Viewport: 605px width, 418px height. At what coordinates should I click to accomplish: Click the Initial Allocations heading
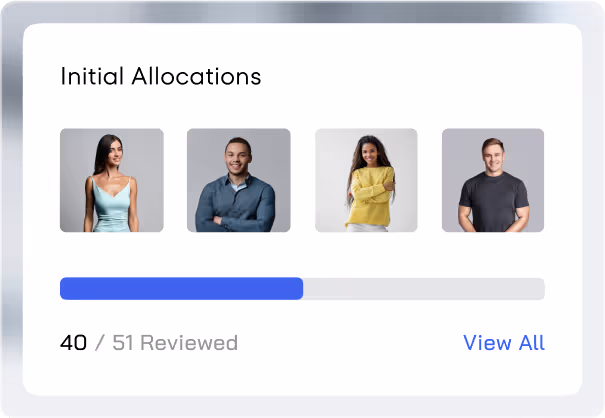point(161,76)
